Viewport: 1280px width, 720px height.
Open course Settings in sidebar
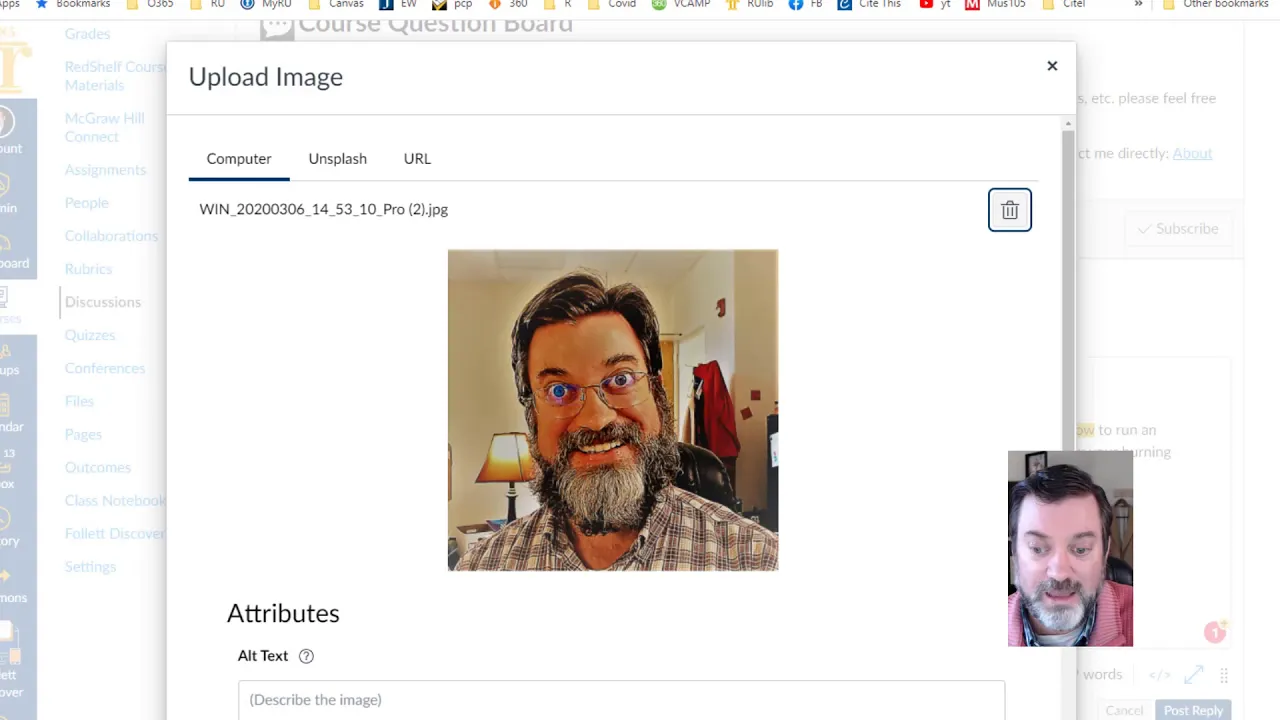[90, 566]
